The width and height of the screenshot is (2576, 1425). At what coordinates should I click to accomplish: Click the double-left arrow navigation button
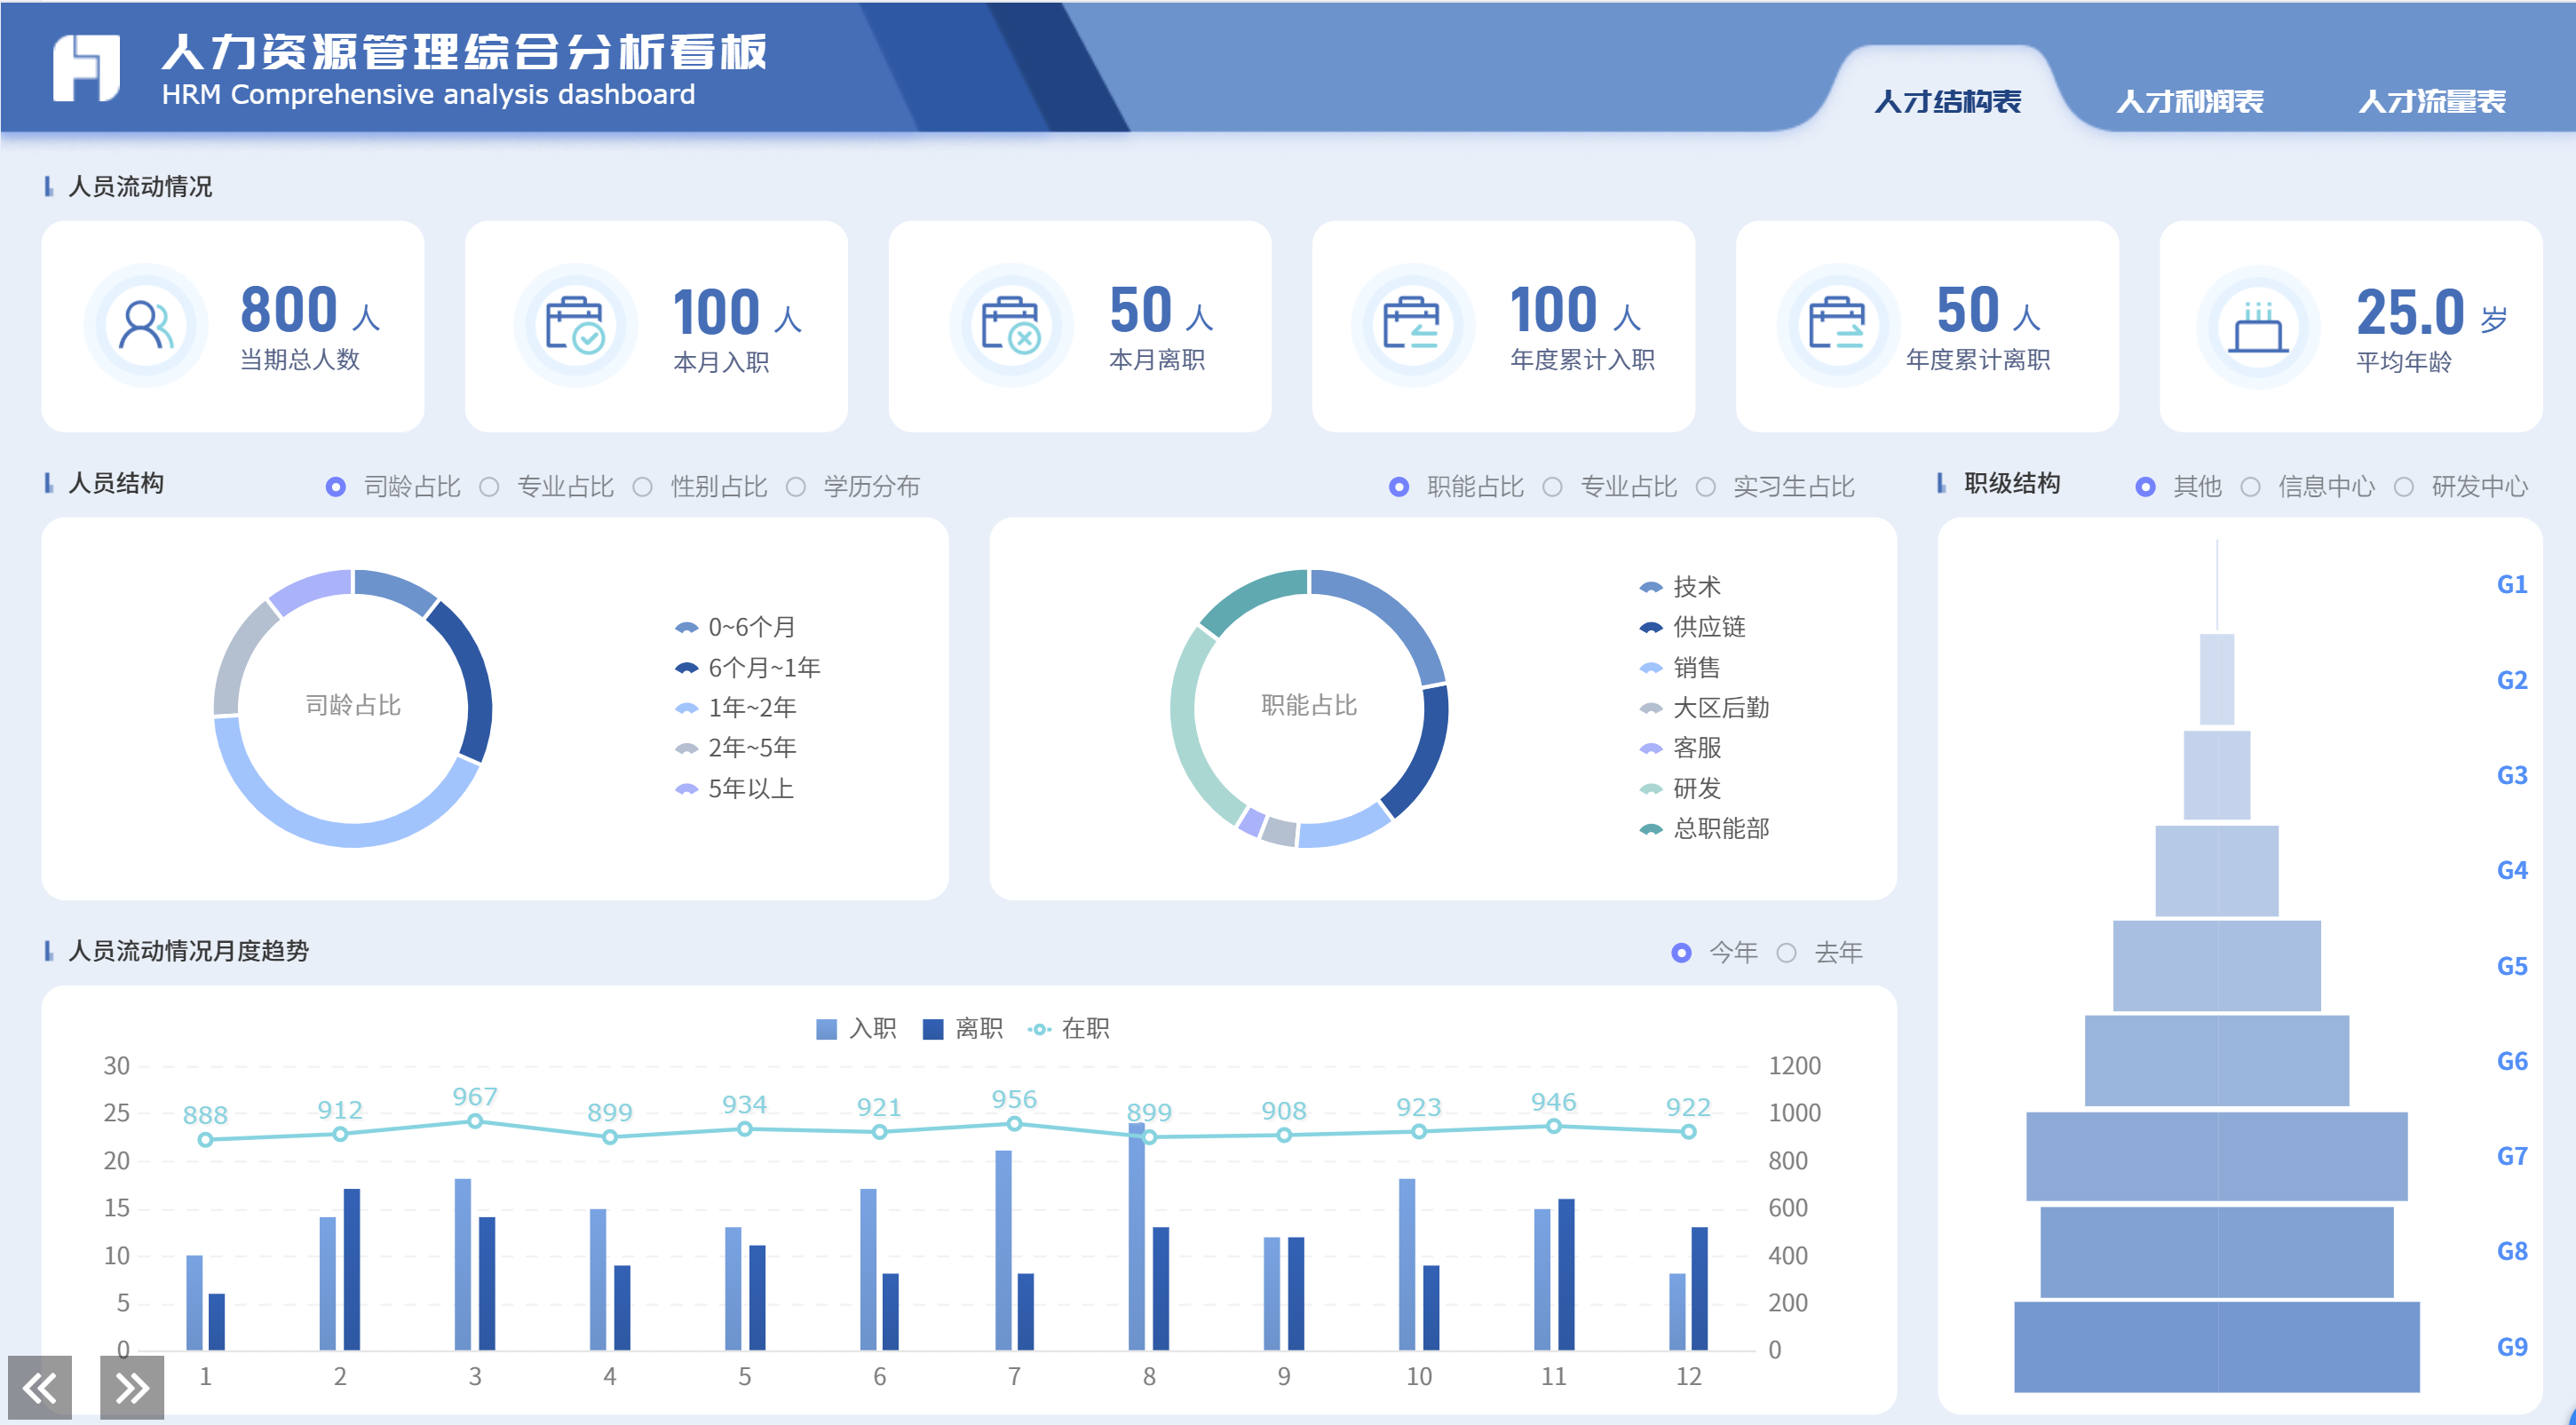tap(41, 1387)
